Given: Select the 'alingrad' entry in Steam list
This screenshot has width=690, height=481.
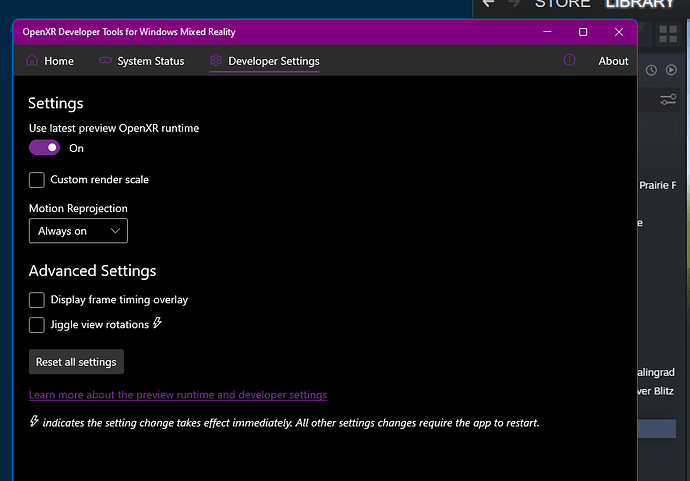Looking at the screenshot, I should point(656,372).
